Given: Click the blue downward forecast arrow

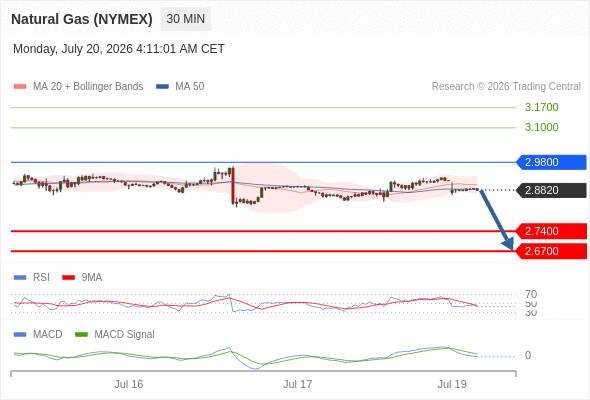Looking at the screenshot, I should tap(497, 220).
